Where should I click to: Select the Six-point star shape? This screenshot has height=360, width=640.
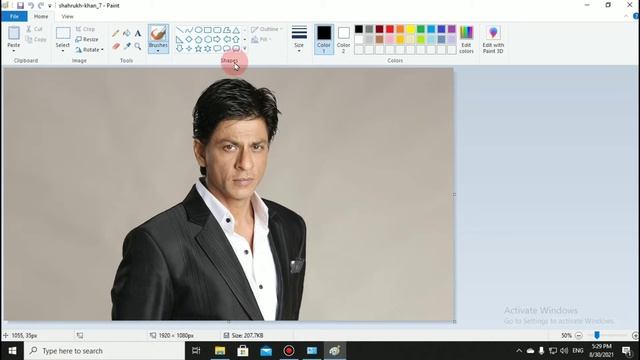[208, 49]
